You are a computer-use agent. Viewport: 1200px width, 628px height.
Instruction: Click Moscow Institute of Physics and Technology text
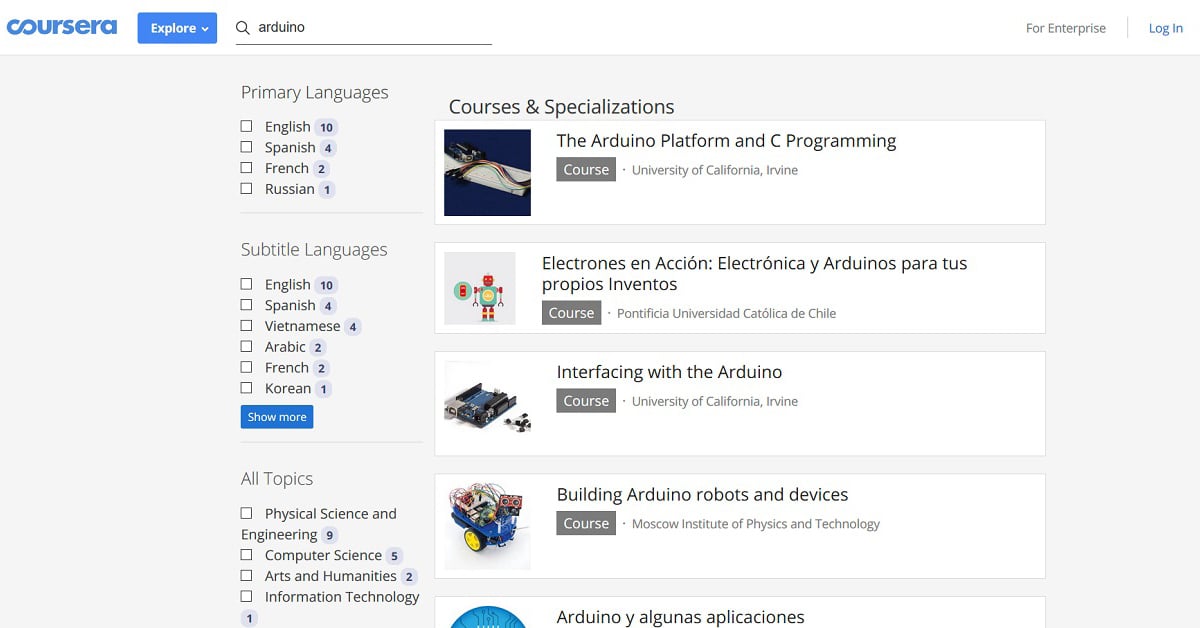756,524
